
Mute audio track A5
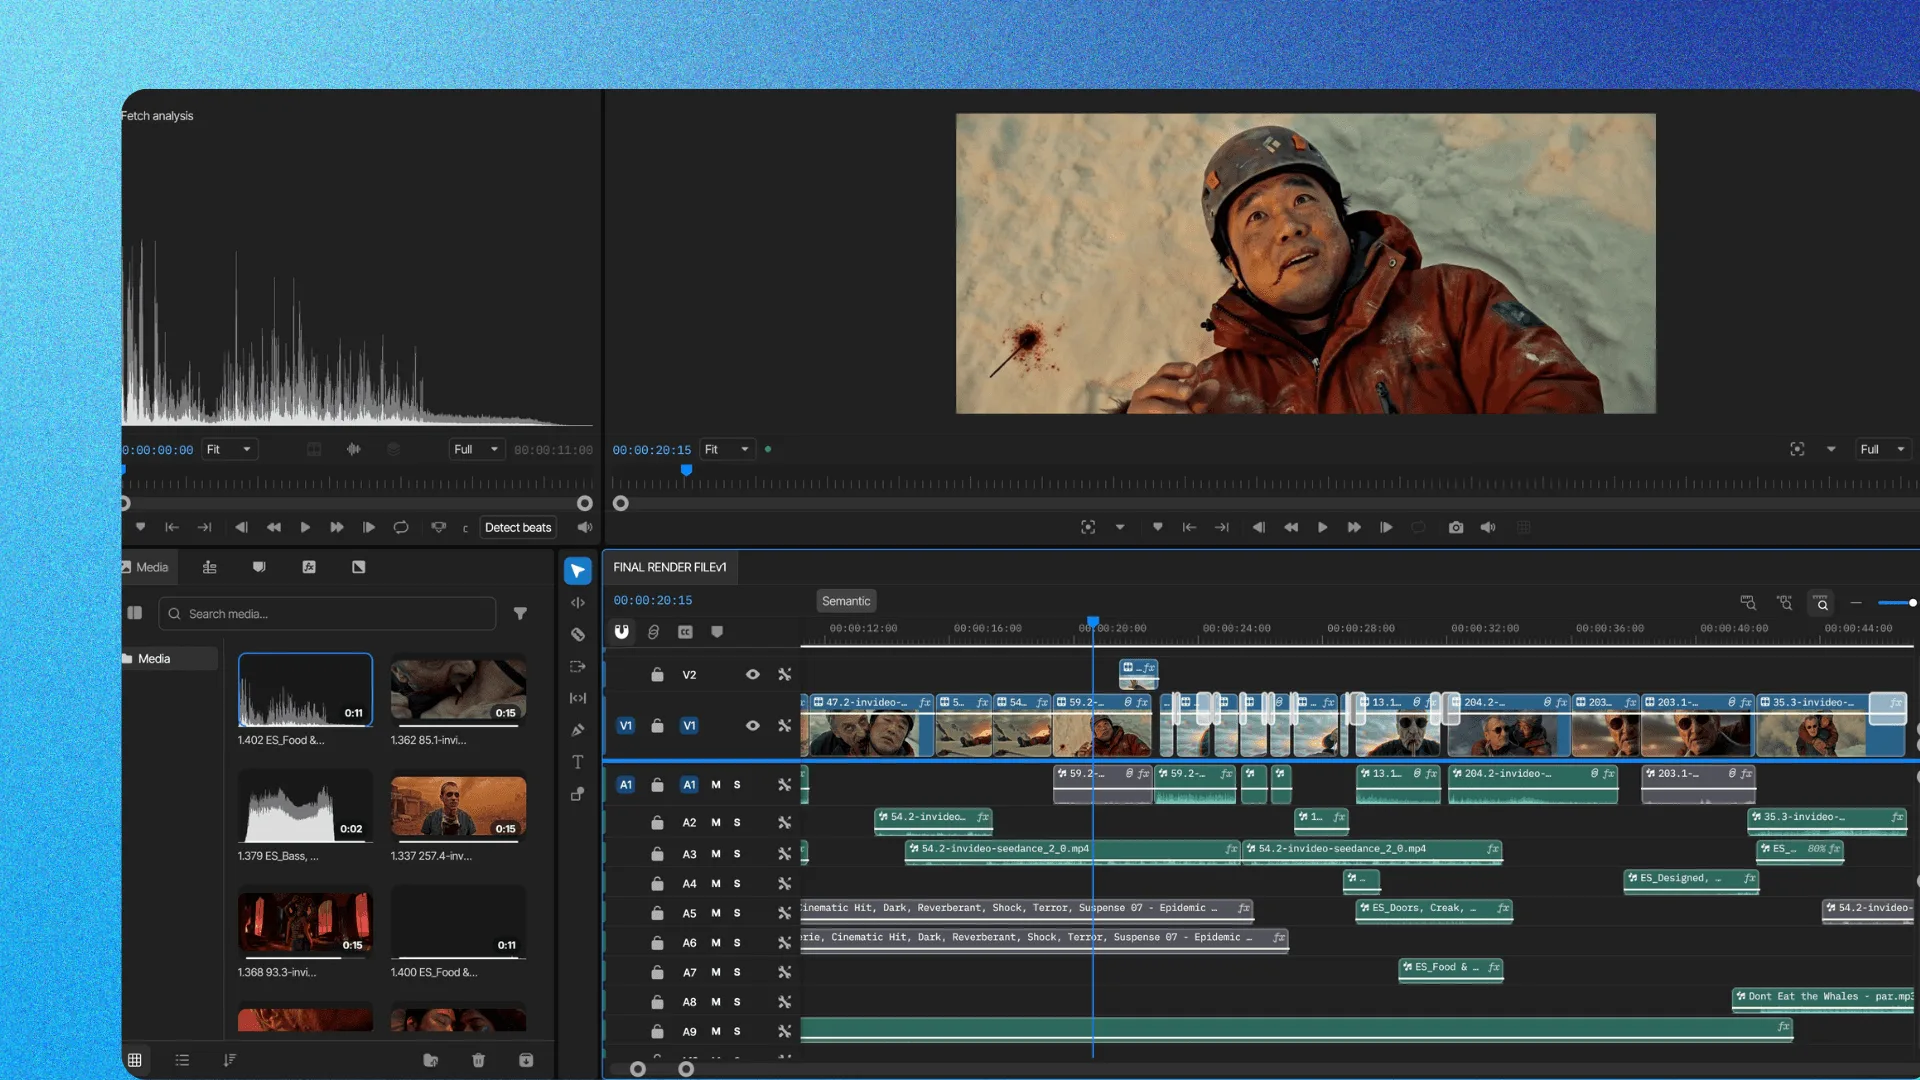[x=716, y=914]
